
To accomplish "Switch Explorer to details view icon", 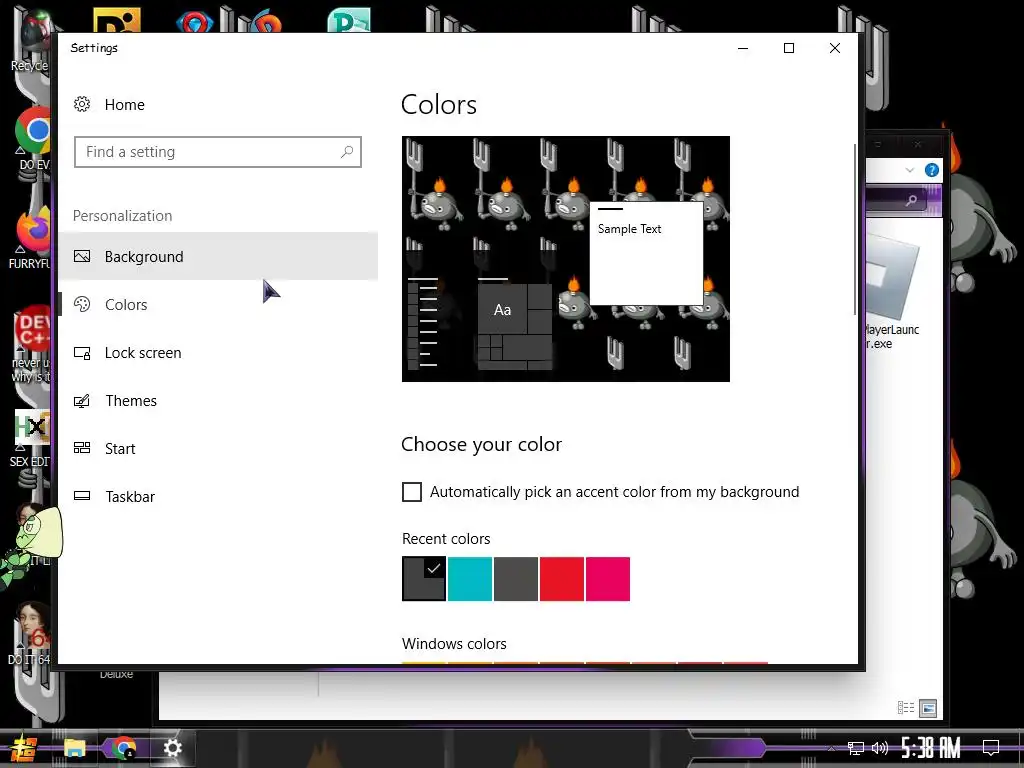I will point(906,707).
